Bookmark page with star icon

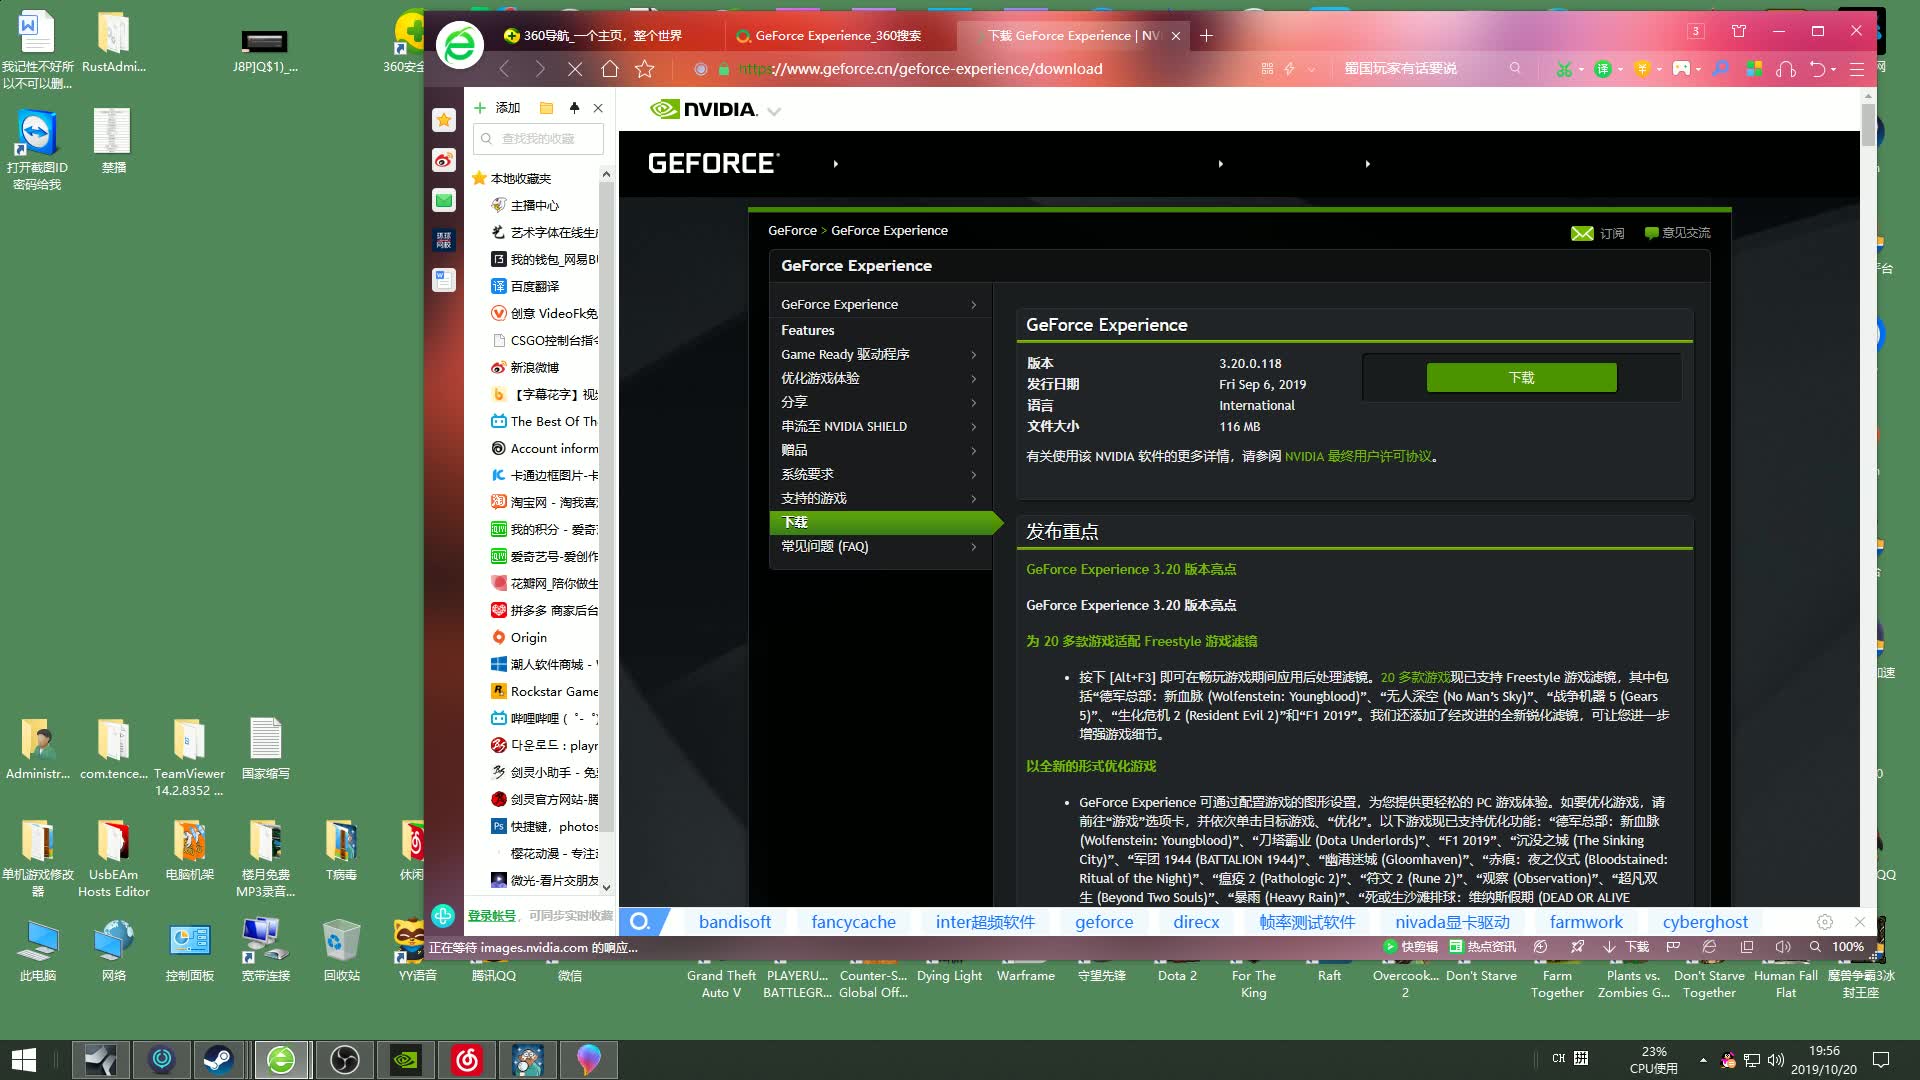click(x=645, y=69)
